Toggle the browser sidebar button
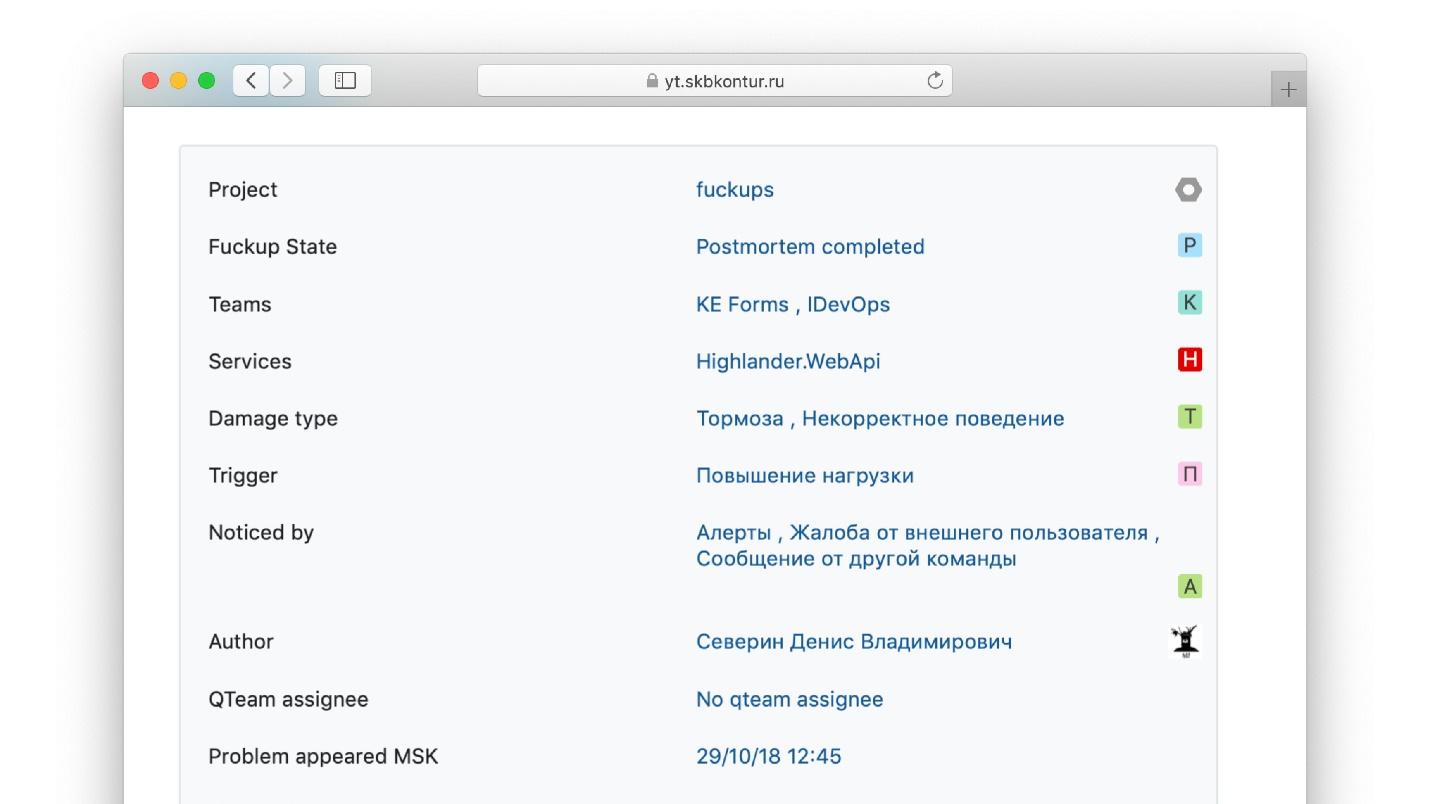1430x804 pixels. coord(345,81)
